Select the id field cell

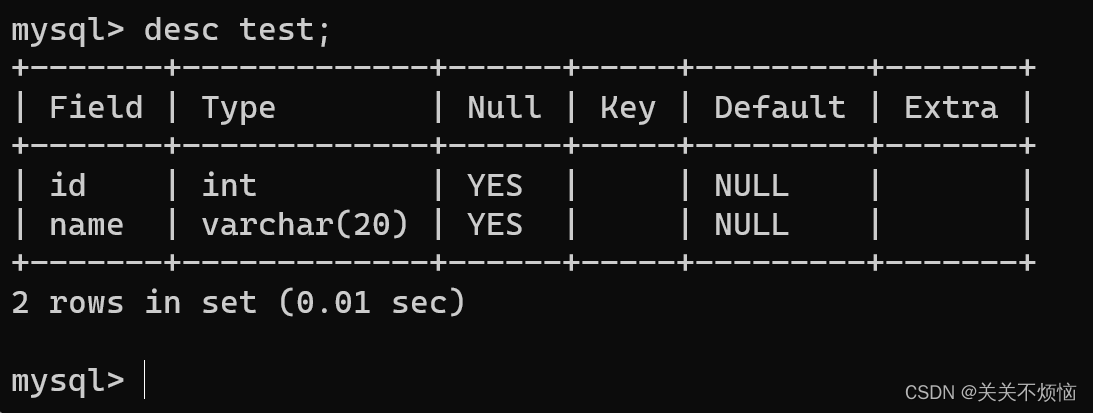(68, 186)
